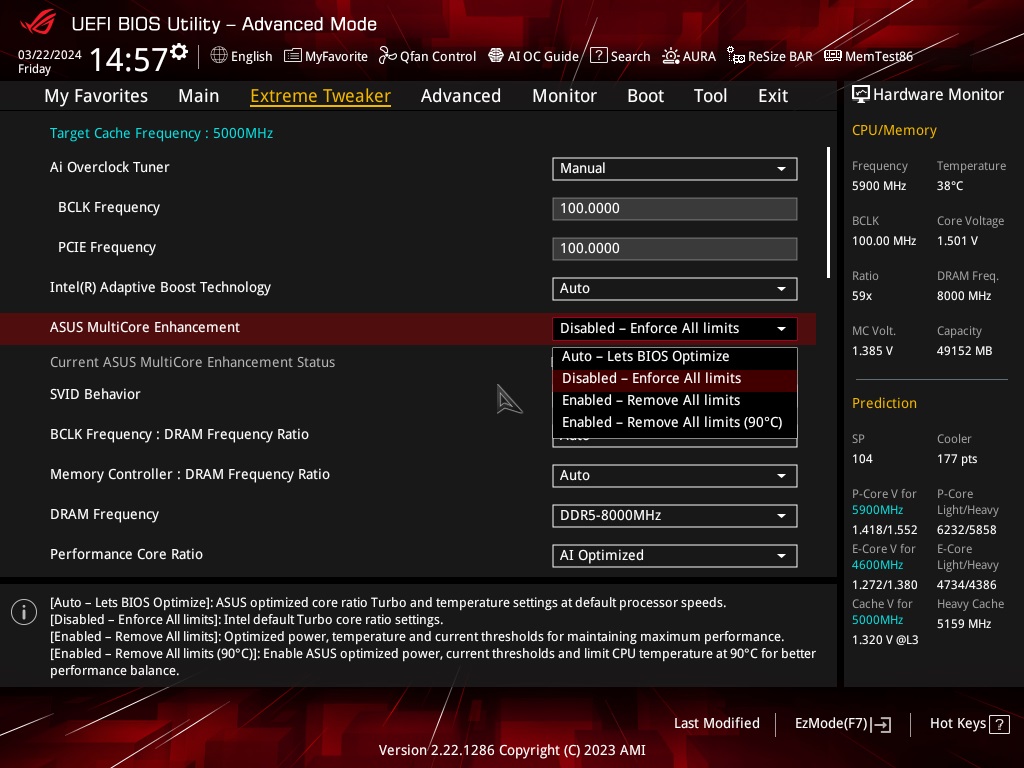Click 5900MHz P-Core prediction link
This screenshot has height=768, width=1024.
pyautogui.click(x=877, y=510)
